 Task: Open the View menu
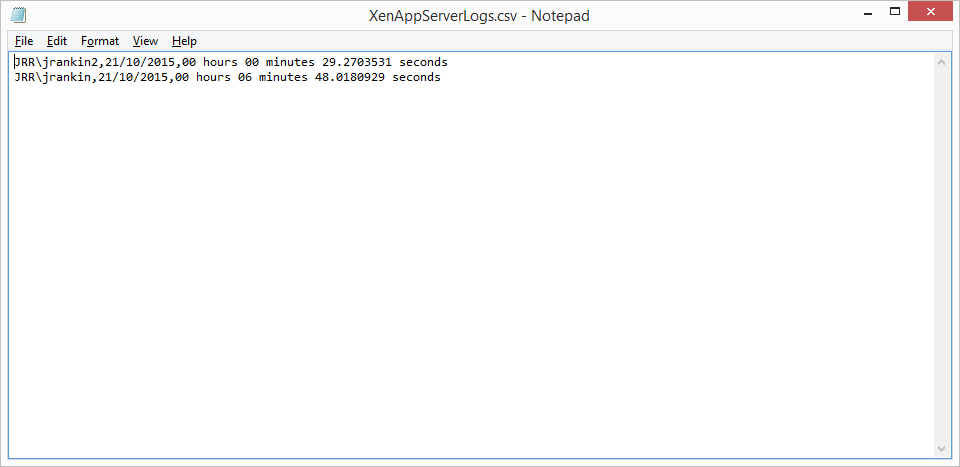pos(146,41)
